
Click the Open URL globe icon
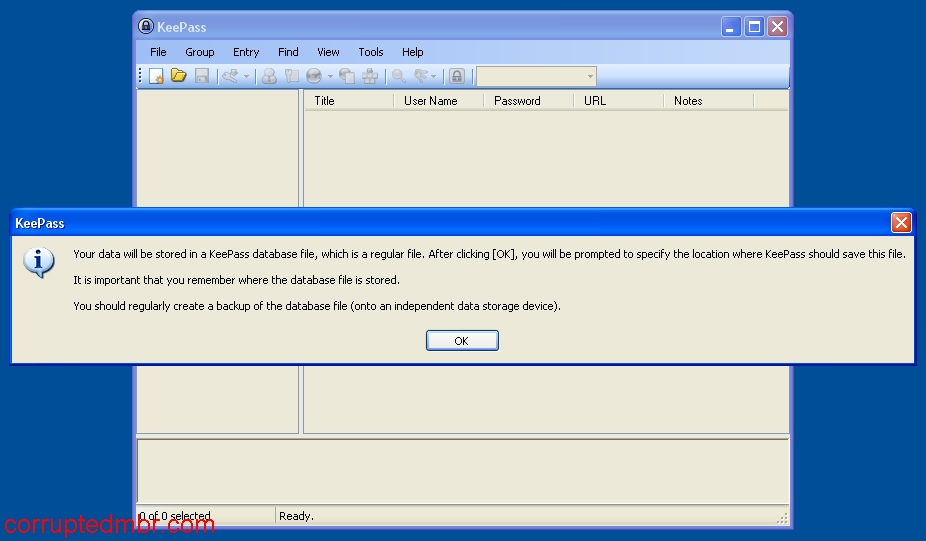click(x=314, y=76)
